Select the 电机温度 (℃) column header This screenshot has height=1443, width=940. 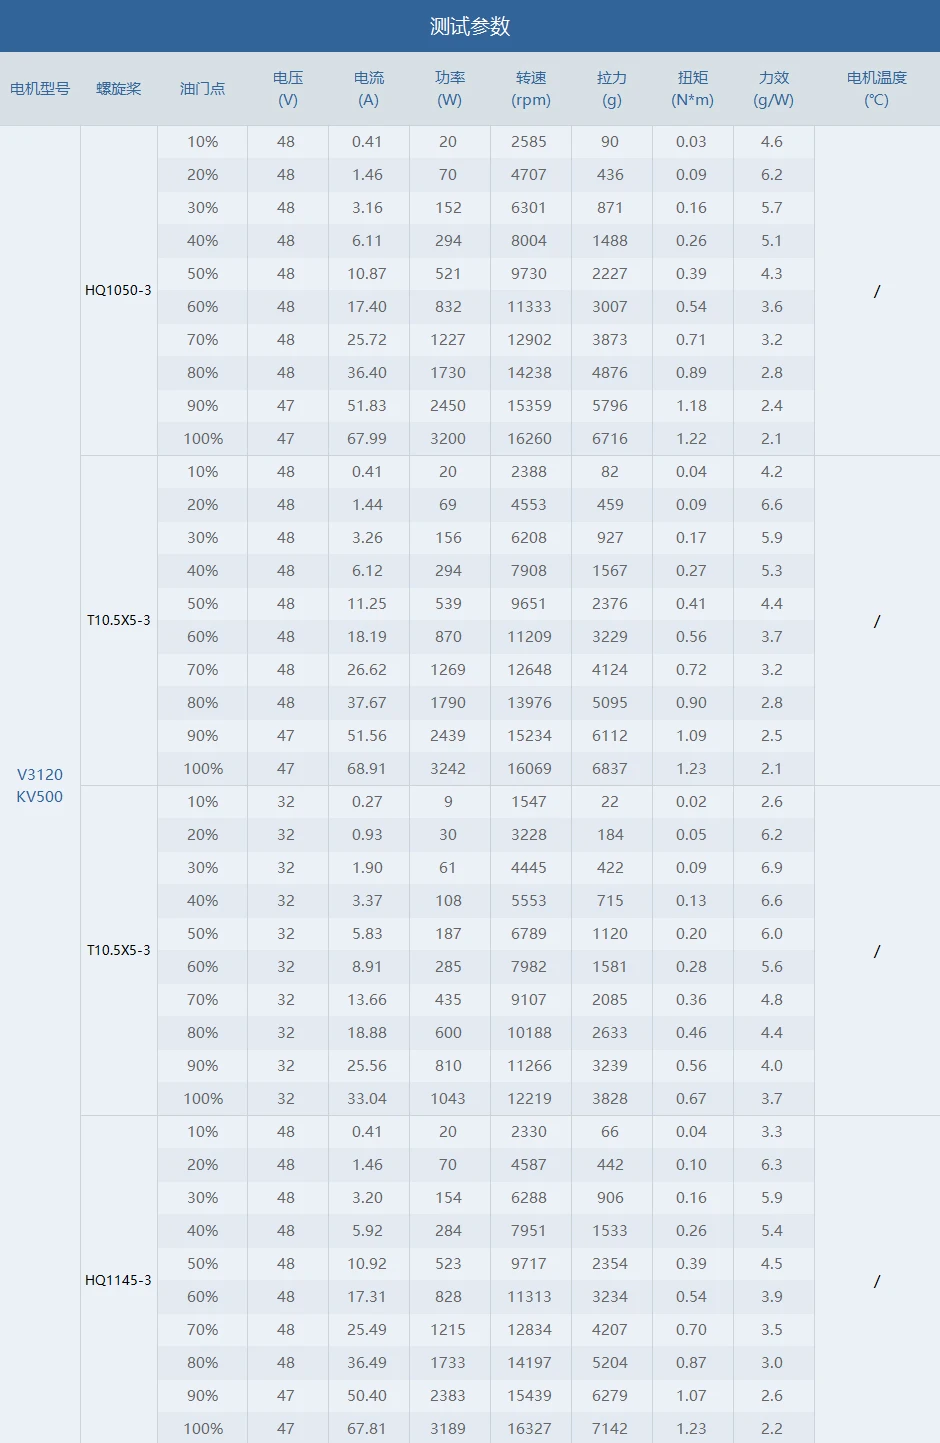877,89
